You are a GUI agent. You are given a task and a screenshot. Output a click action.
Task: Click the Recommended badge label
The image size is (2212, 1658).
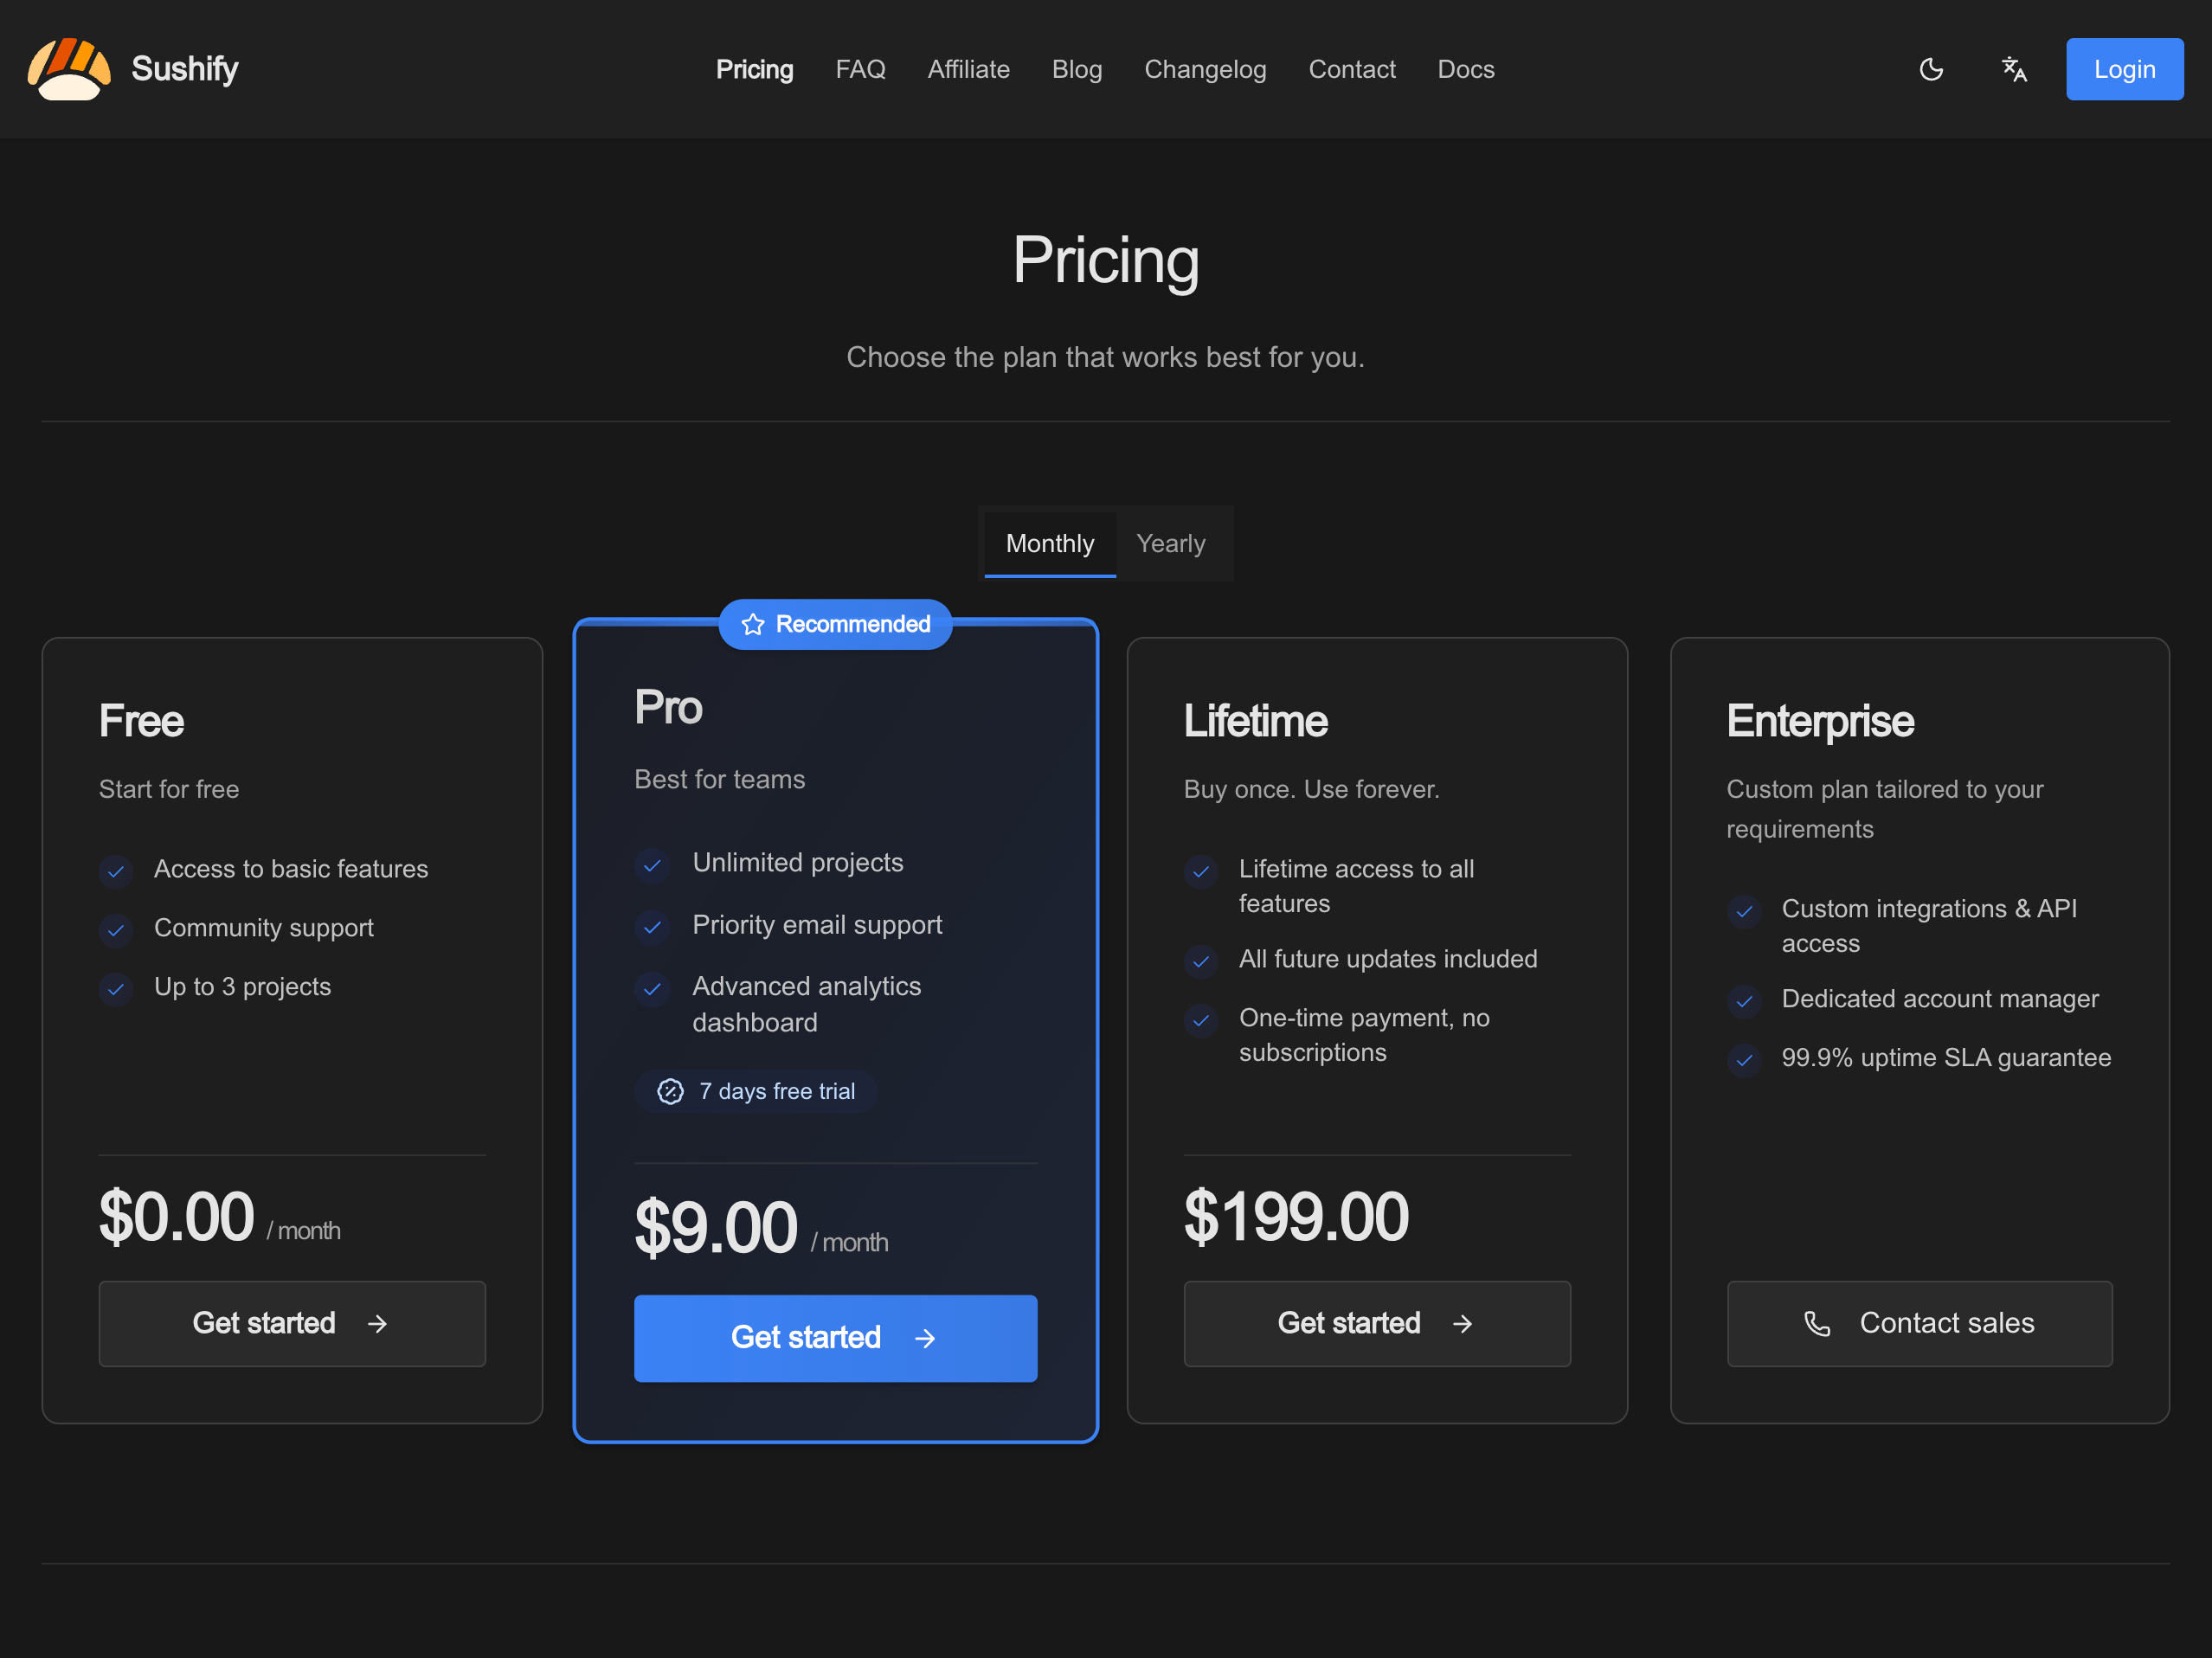pos(853,624)
